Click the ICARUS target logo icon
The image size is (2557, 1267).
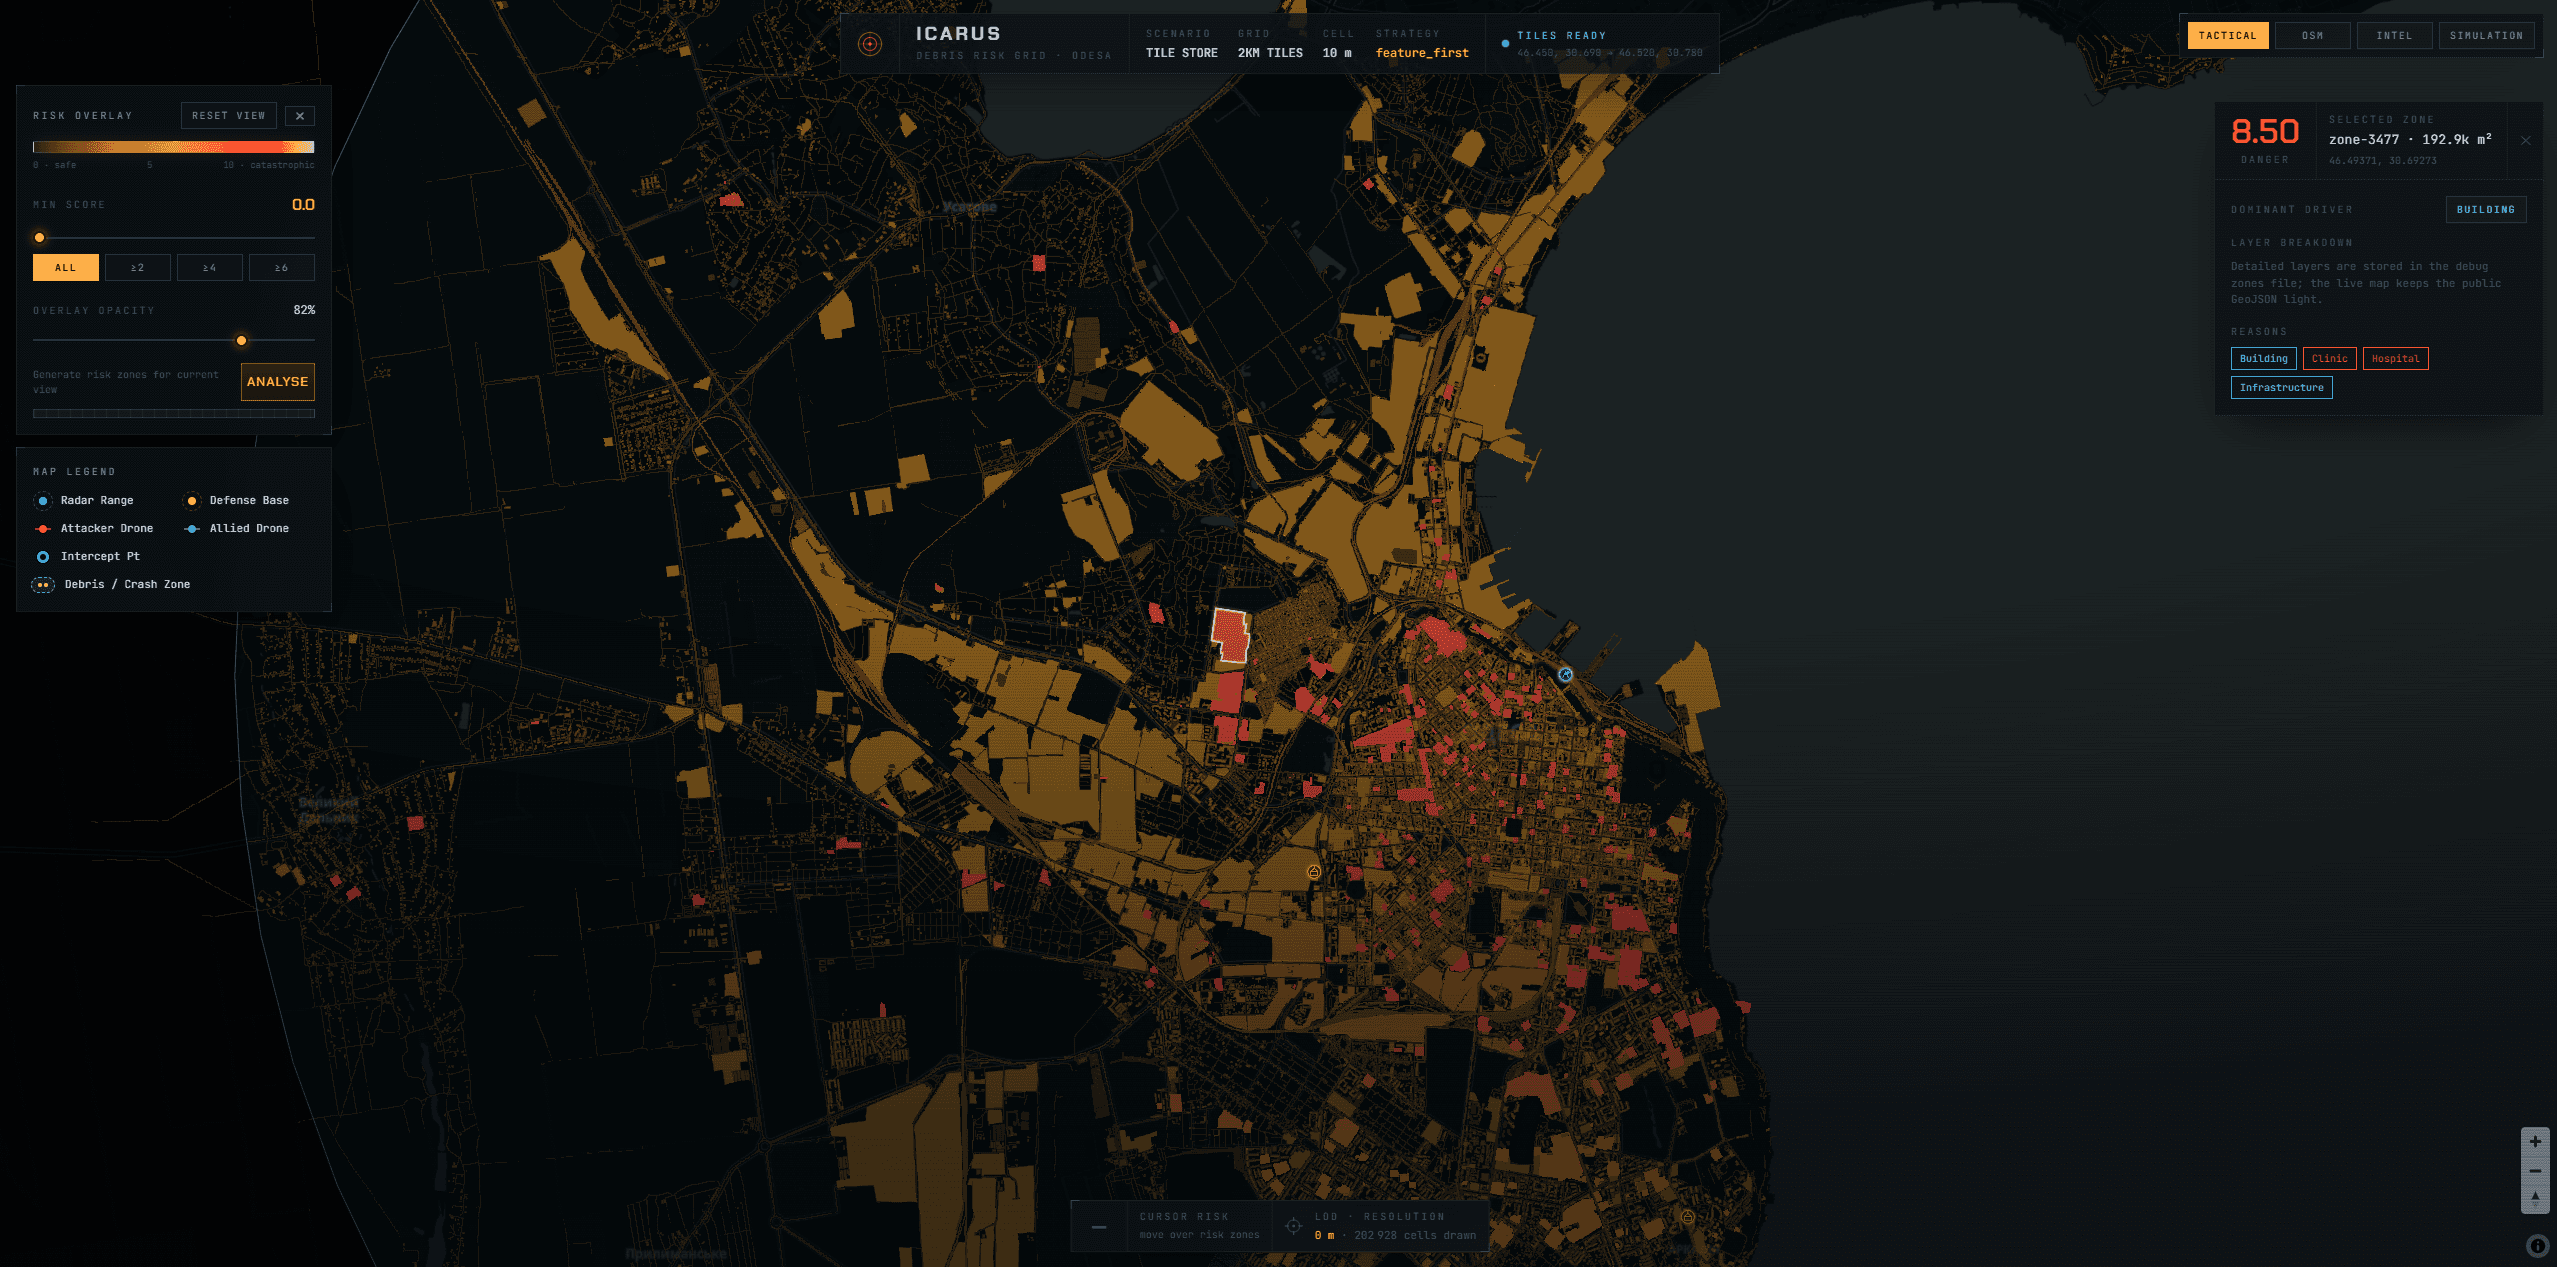[x=870, y=44]
